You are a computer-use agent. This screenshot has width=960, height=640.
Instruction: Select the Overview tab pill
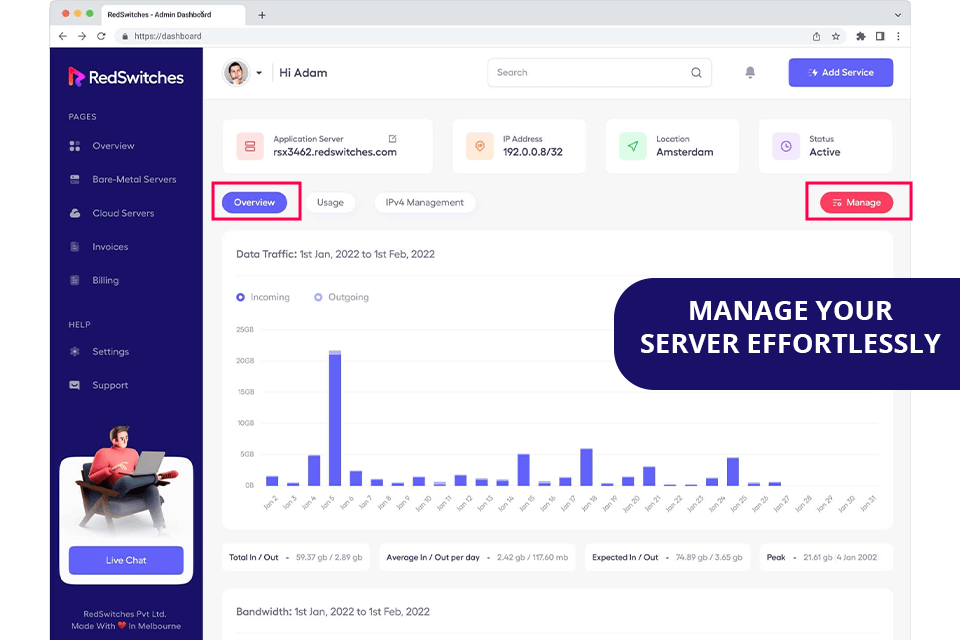[x=254, y=202]
